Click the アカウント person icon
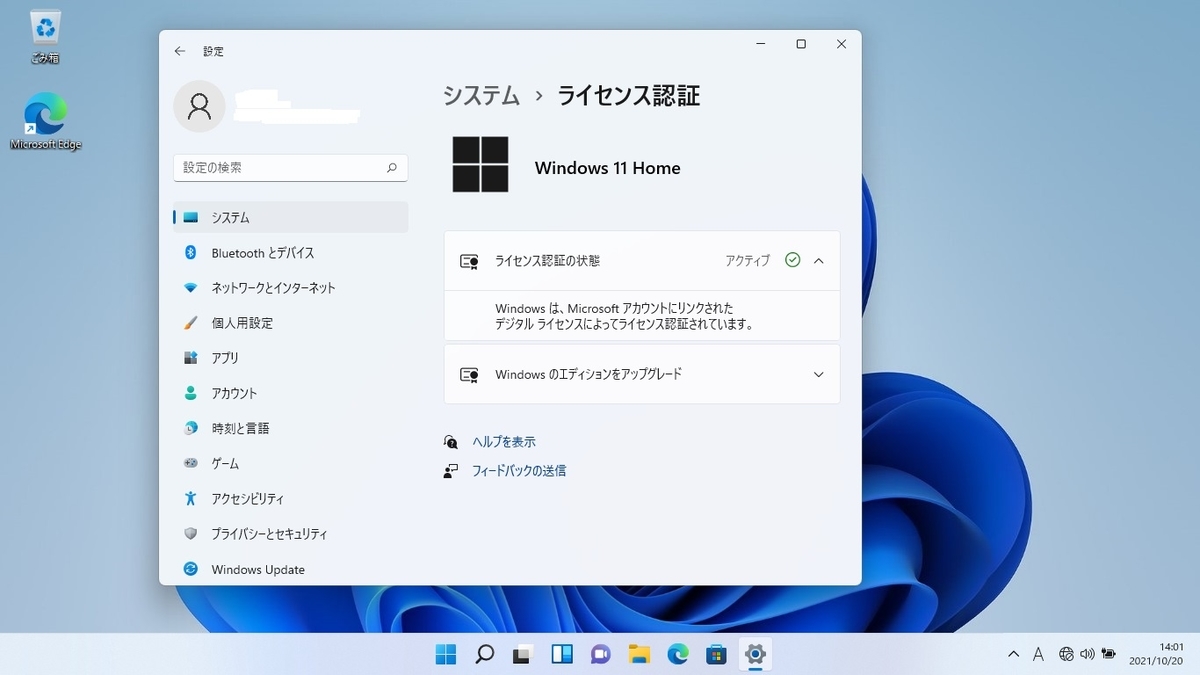Screen dimensions: 1200x675 tap(191, 393)
